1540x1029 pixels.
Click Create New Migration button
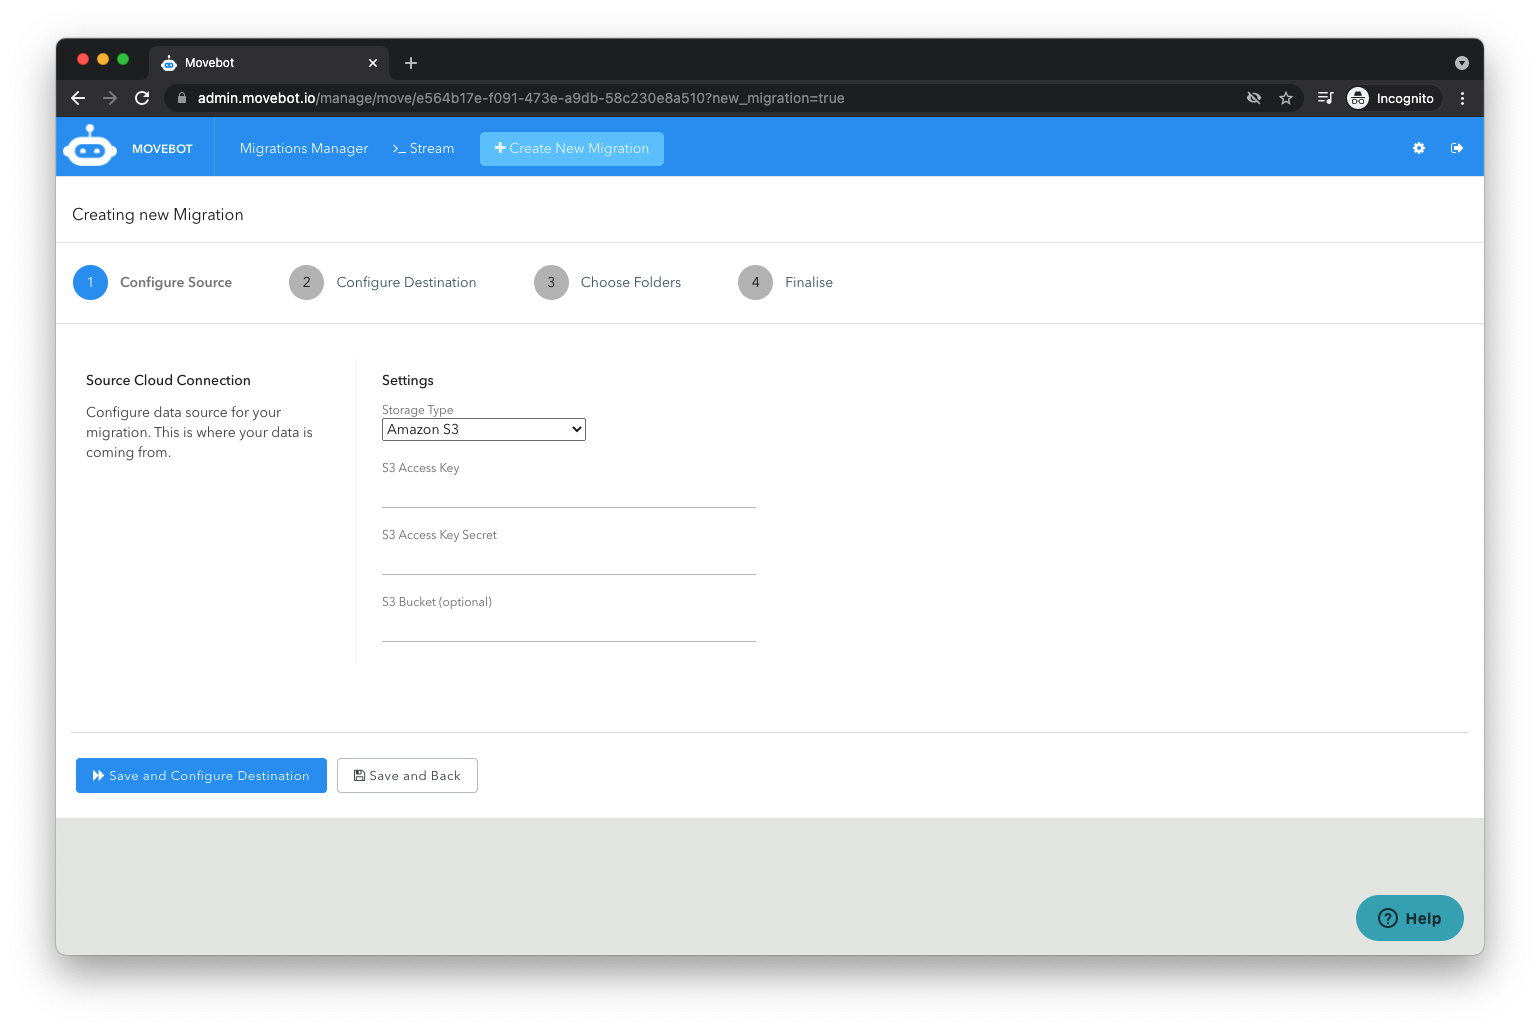tap(572, 148)
